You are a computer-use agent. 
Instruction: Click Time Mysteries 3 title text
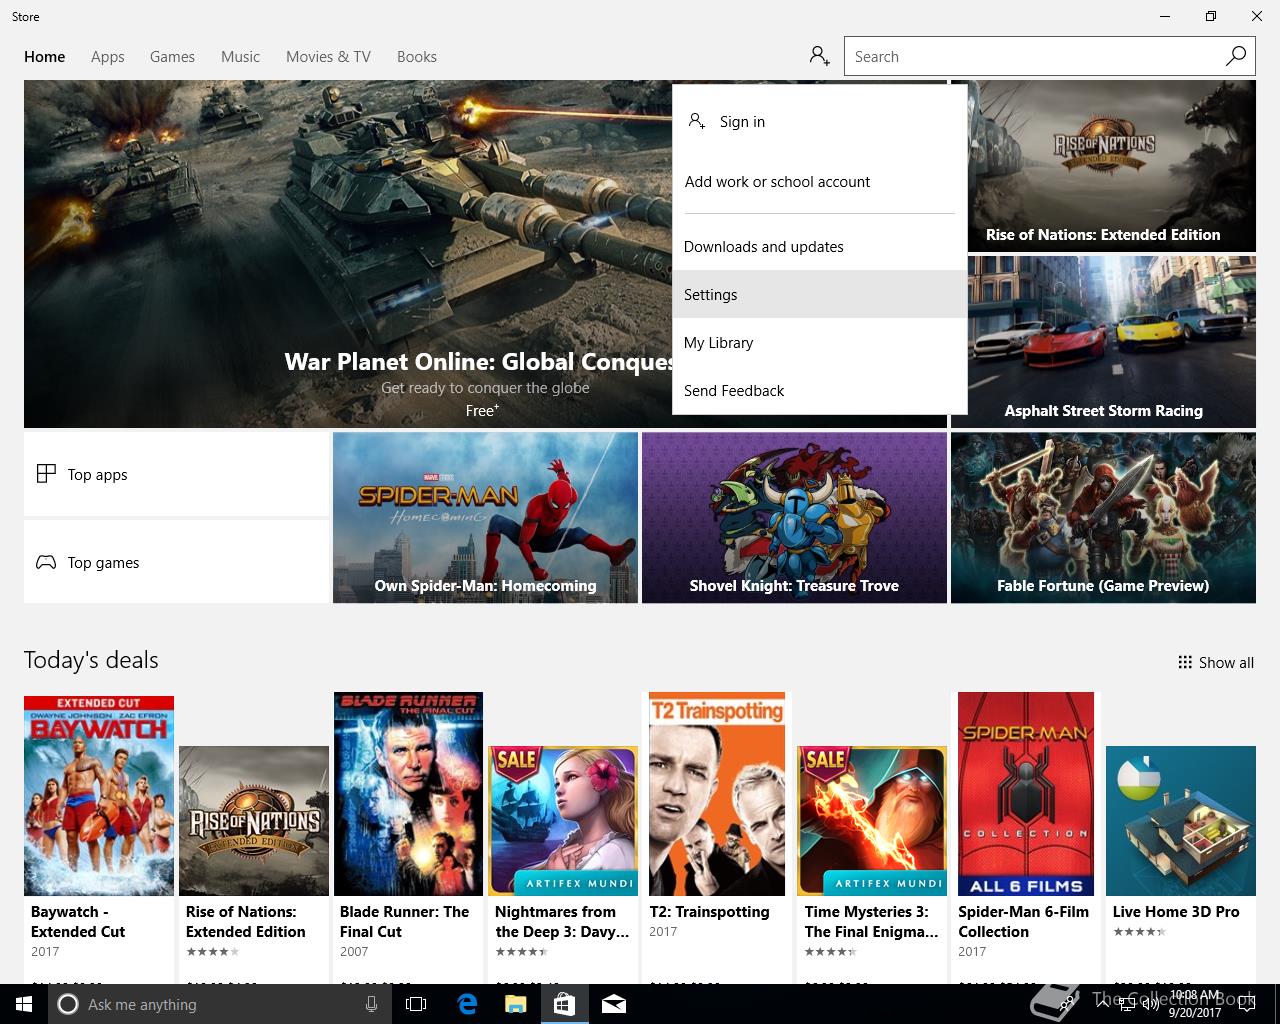click(871, 921)
